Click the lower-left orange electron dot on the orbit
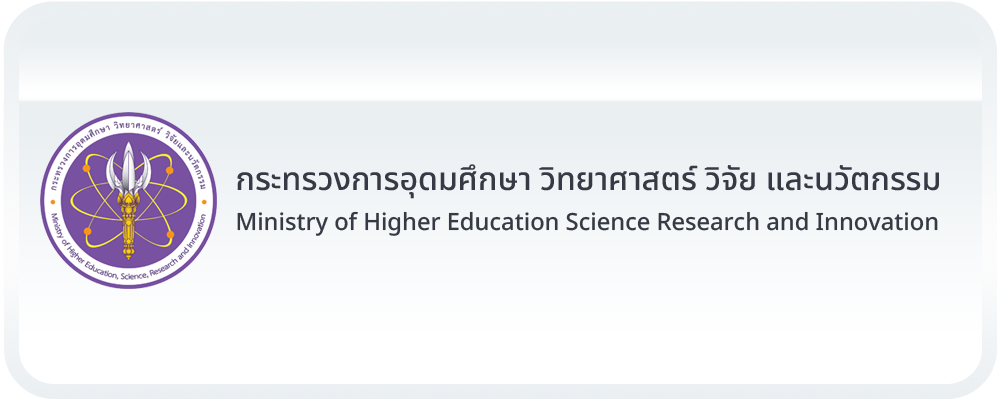Screen dimensions: 1000x400 pos(88,232)
